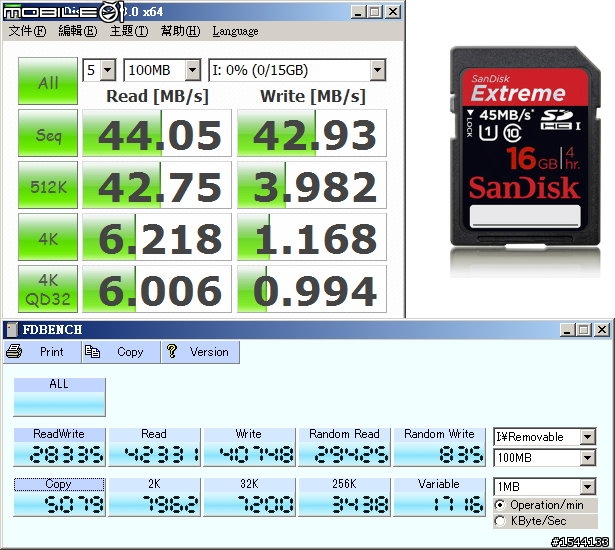Click the Copy pages icon in FDBENCH toolbar
Image resolution: width=615 pixels, height=550 pixels.
93,351
